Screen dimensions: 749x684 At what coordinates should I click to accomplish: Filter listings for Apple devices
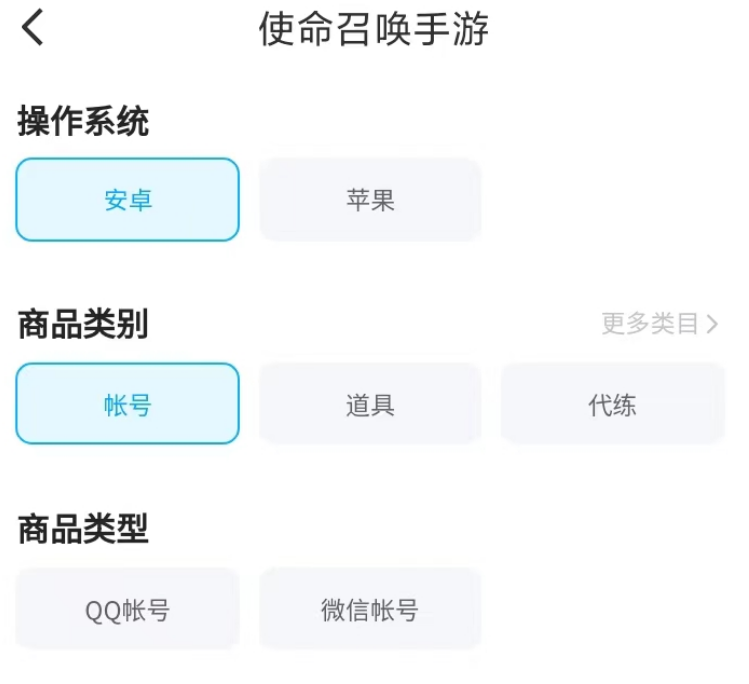pos(370,200)
